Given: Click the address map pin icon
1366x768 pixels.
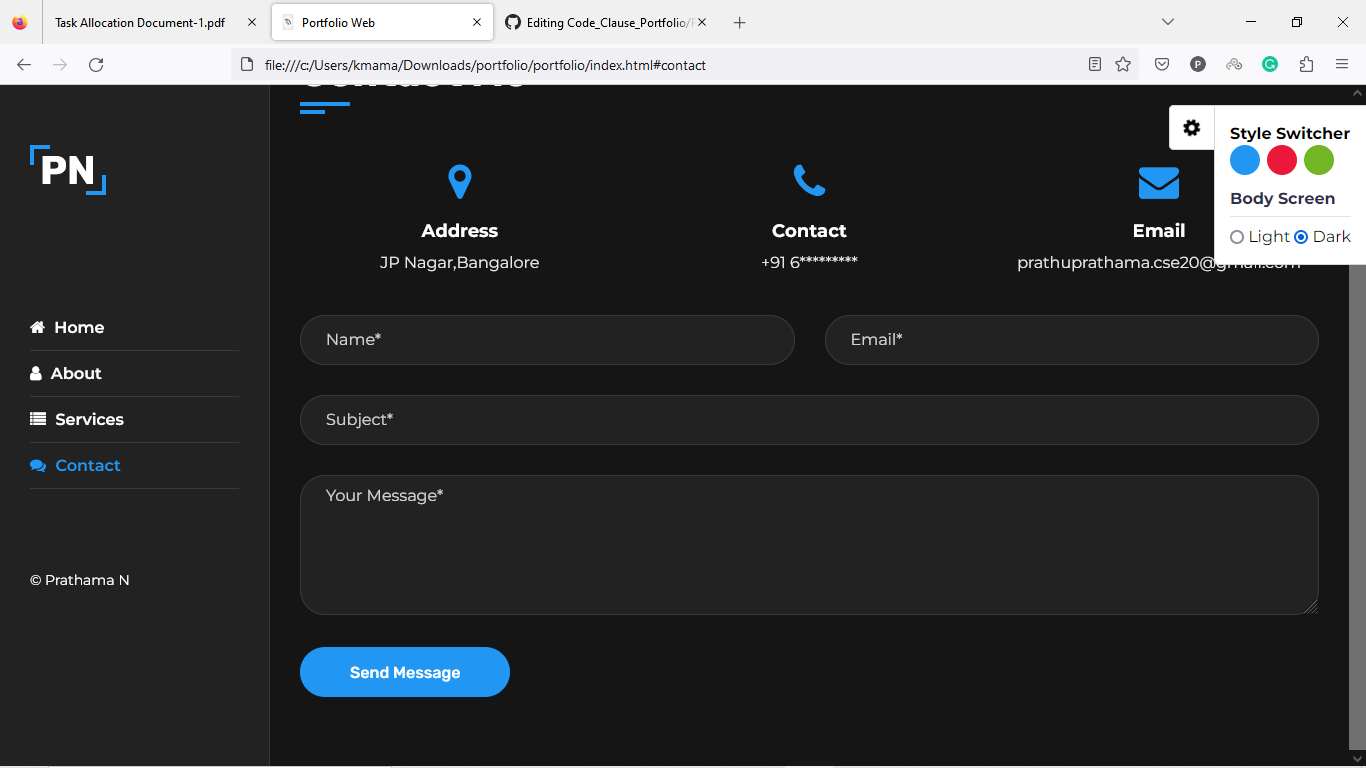Looking at the screenshot, I should tap(459, 182).
